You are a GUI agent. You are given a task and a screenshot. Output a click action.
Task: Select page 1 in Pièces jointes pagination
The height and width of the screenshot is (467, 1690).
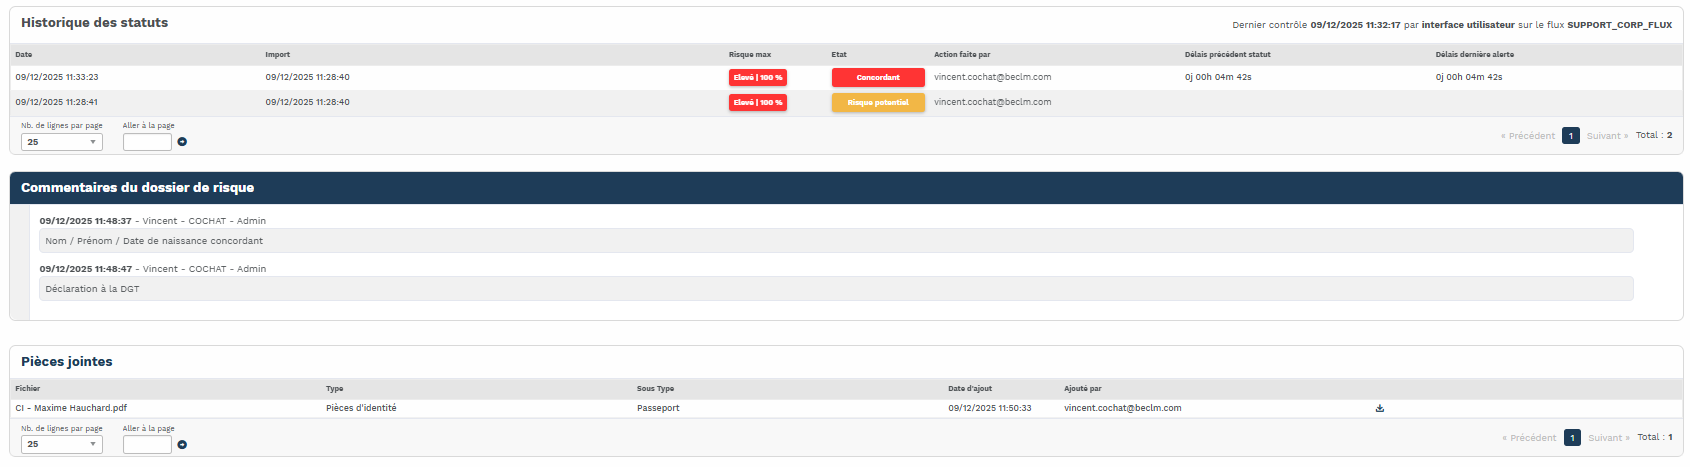1572,438
